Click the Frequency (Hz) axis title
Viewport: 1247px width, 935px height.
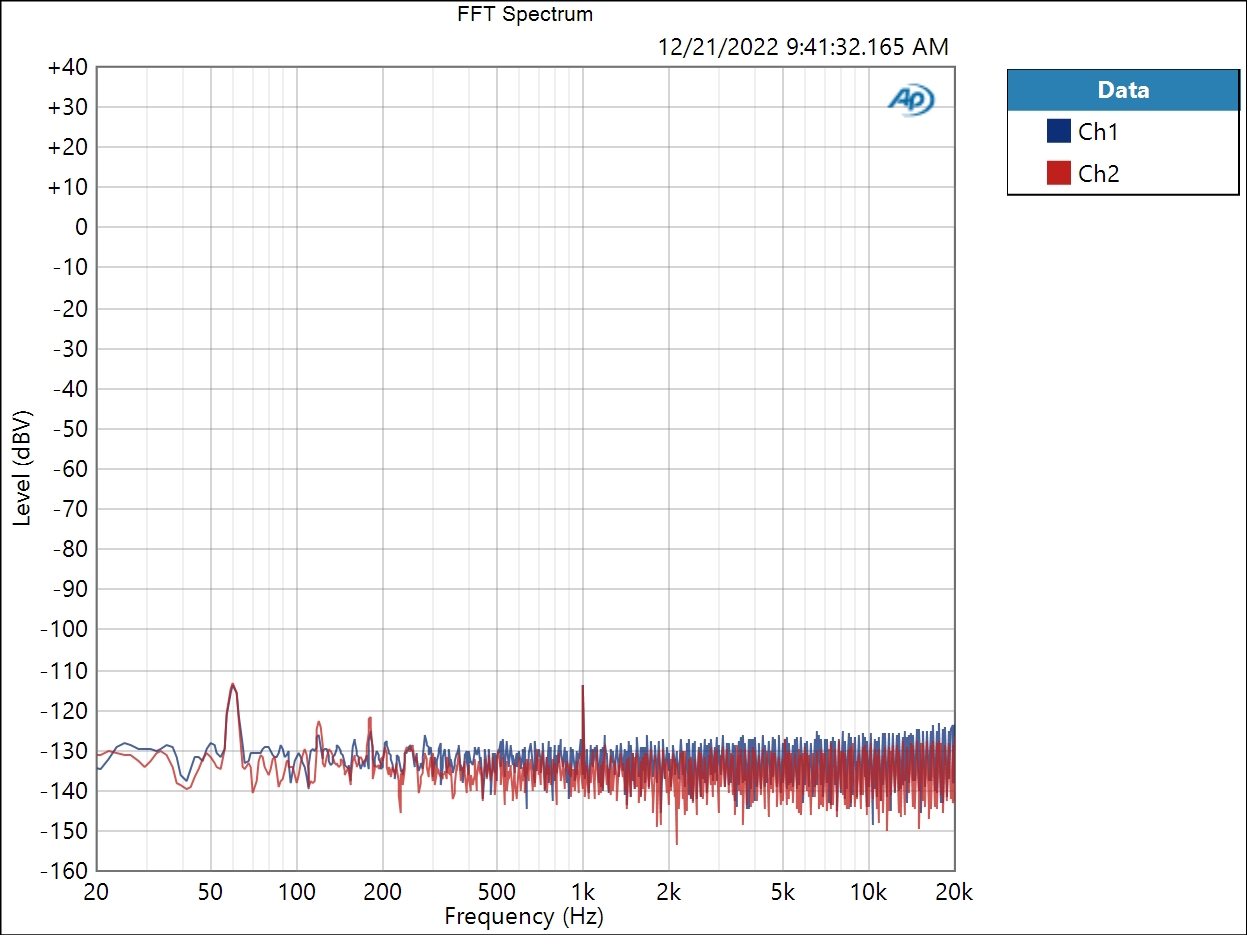click(x=524, y=915)
